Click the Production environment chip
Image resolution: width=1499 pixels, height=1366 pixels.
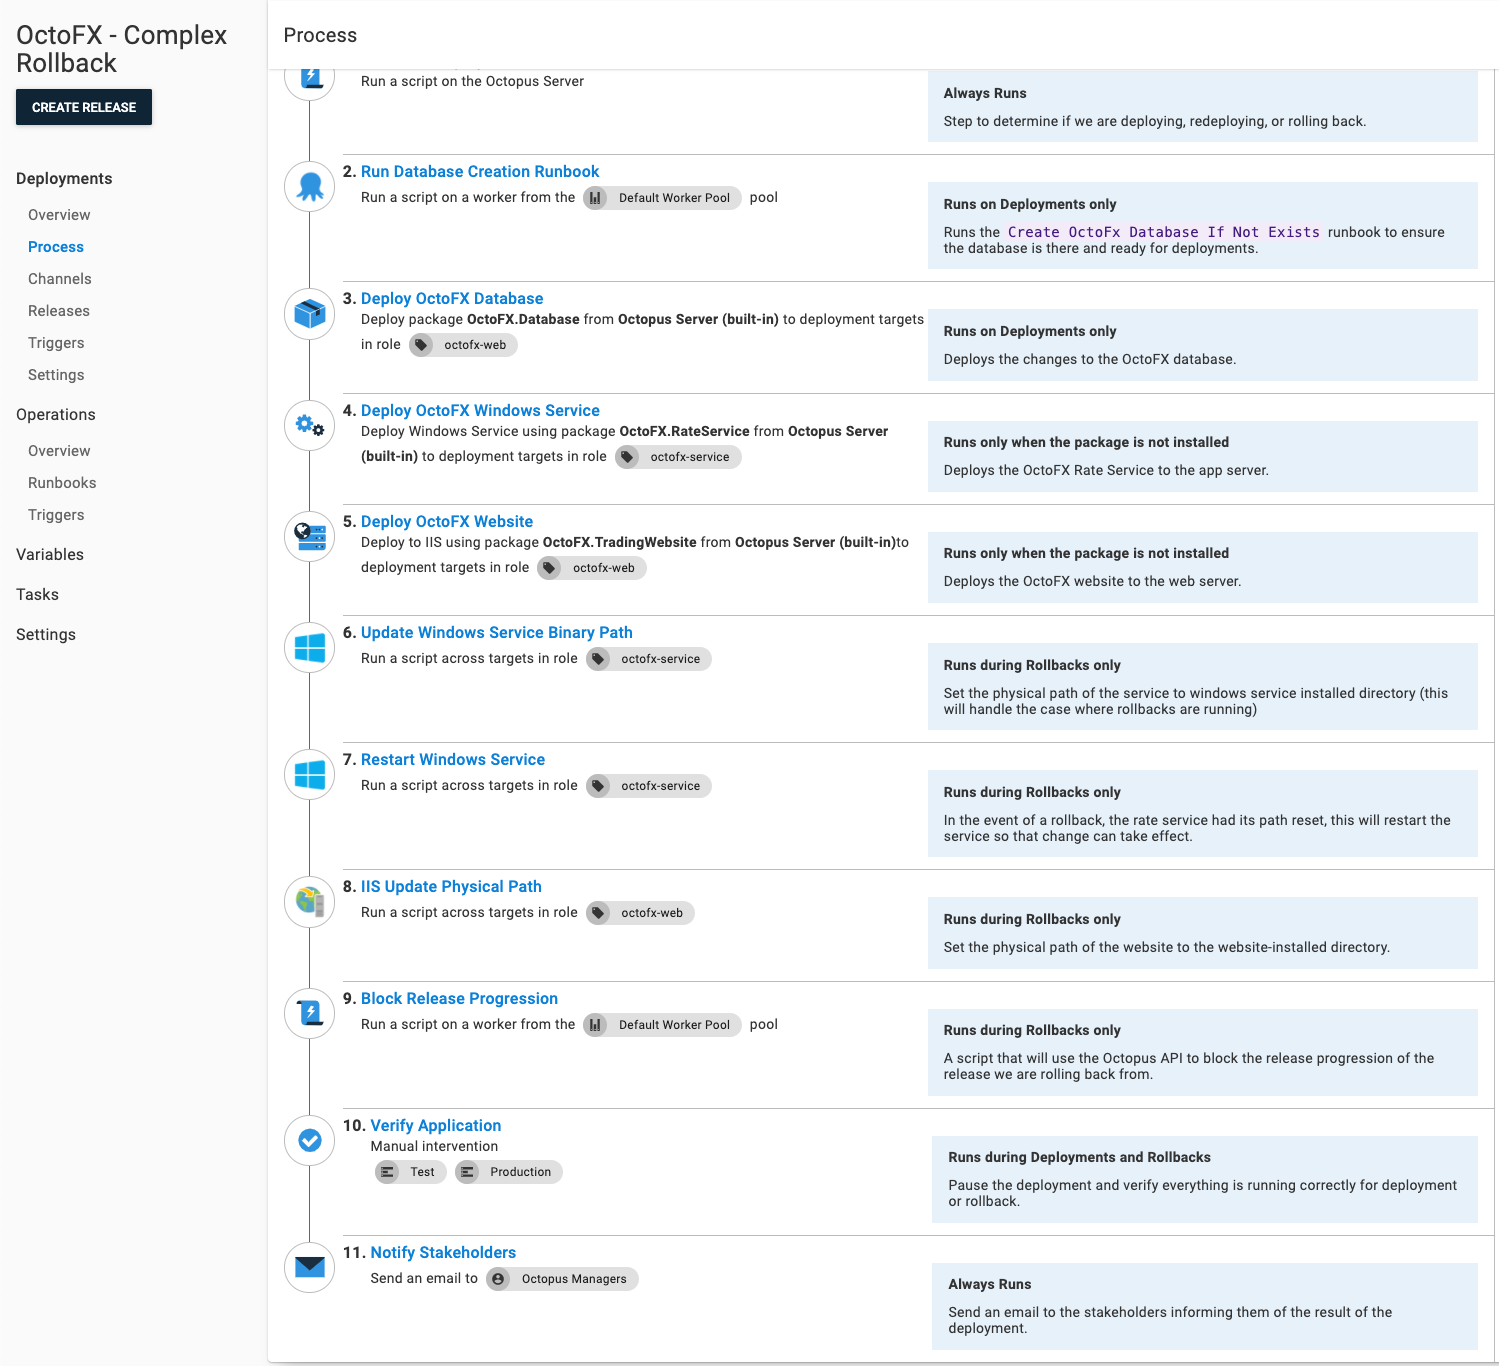click(x=509, y=1172)
